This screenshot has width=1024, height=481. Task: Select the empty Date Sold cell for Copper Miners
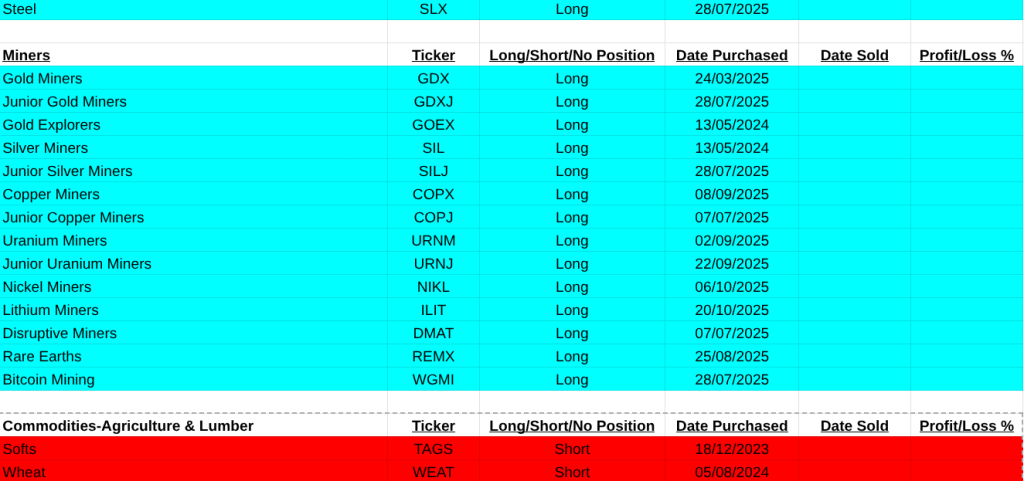(x=854, y=194)
